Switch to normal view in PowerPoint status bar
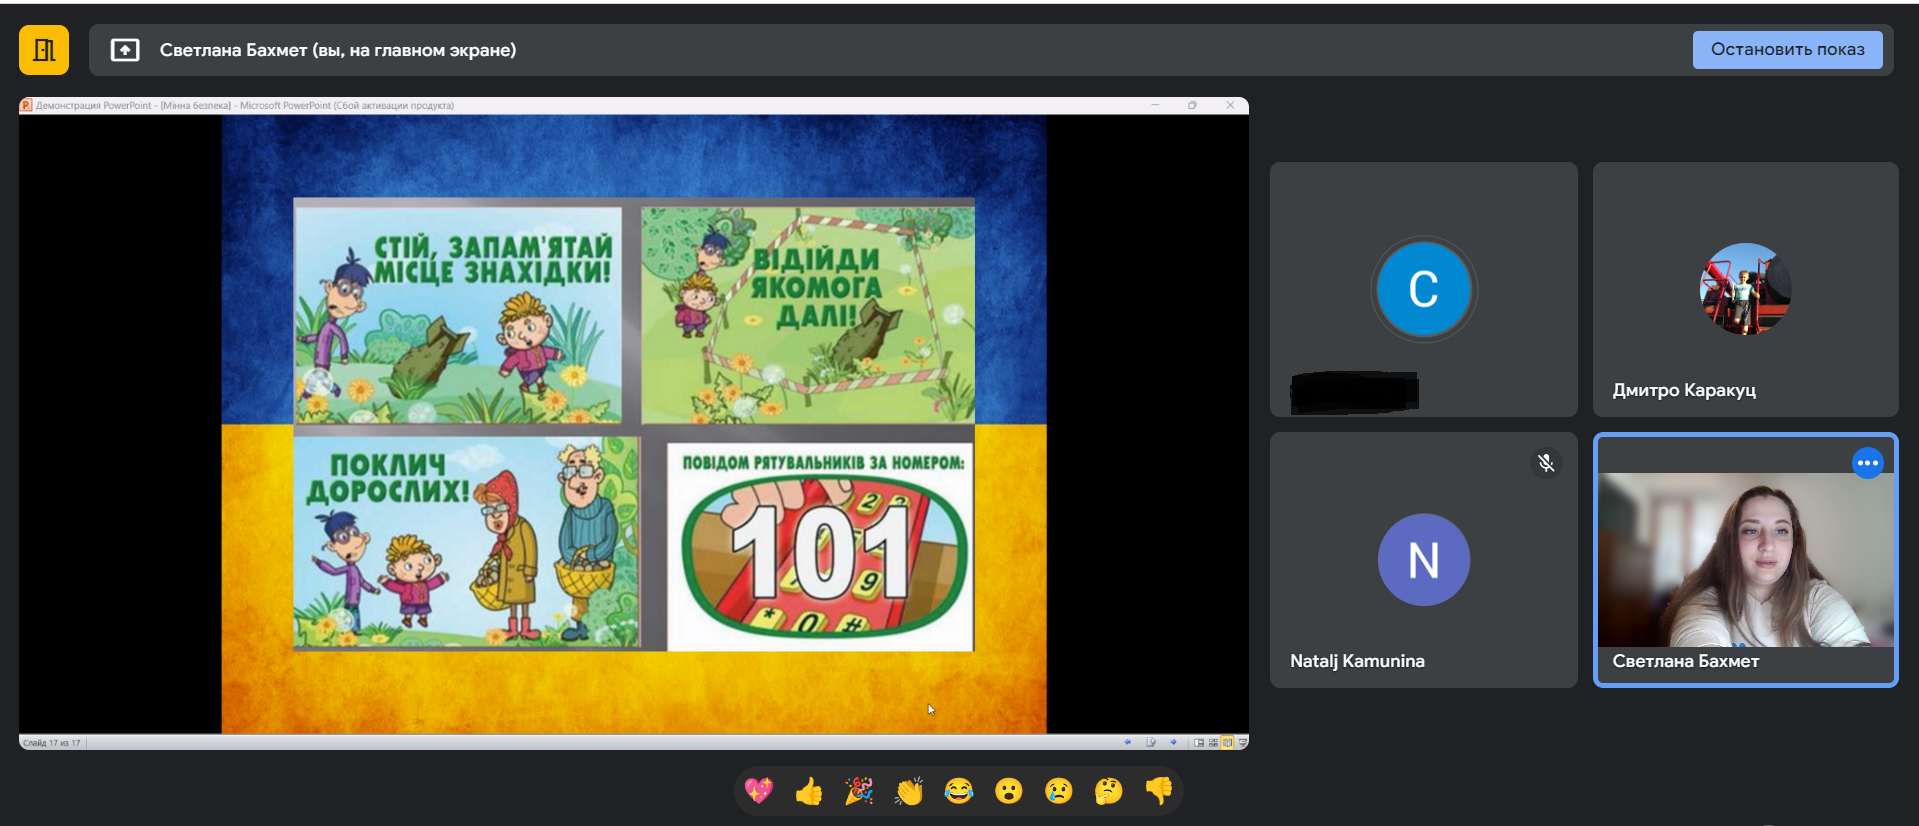The width and height of the screenshot is (1919, 826). (1199, 742)
